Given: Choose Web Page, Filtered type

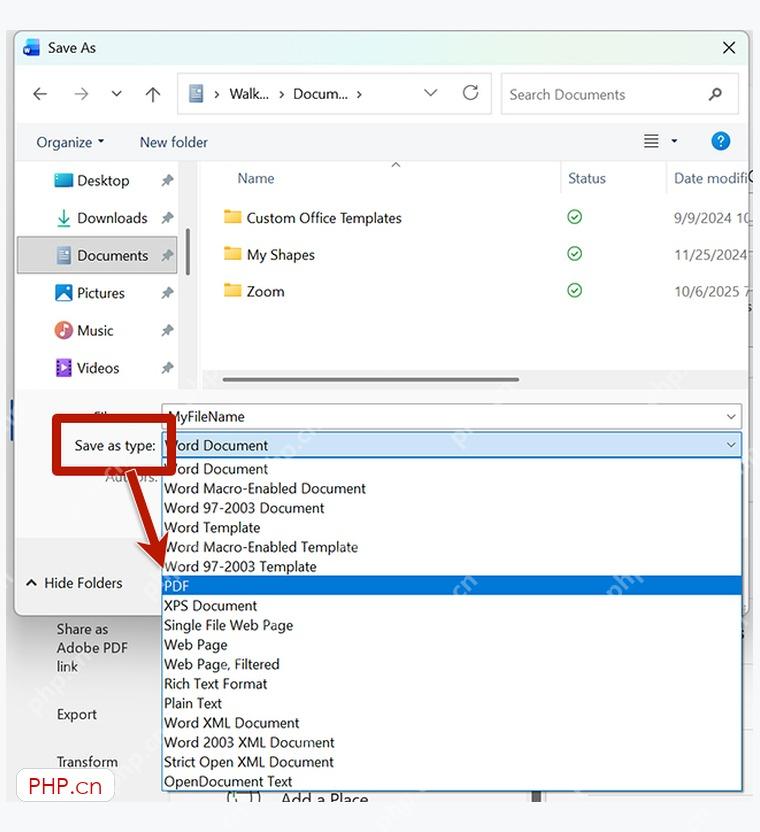Looking at the screenshot, I should tap(452, 664).
